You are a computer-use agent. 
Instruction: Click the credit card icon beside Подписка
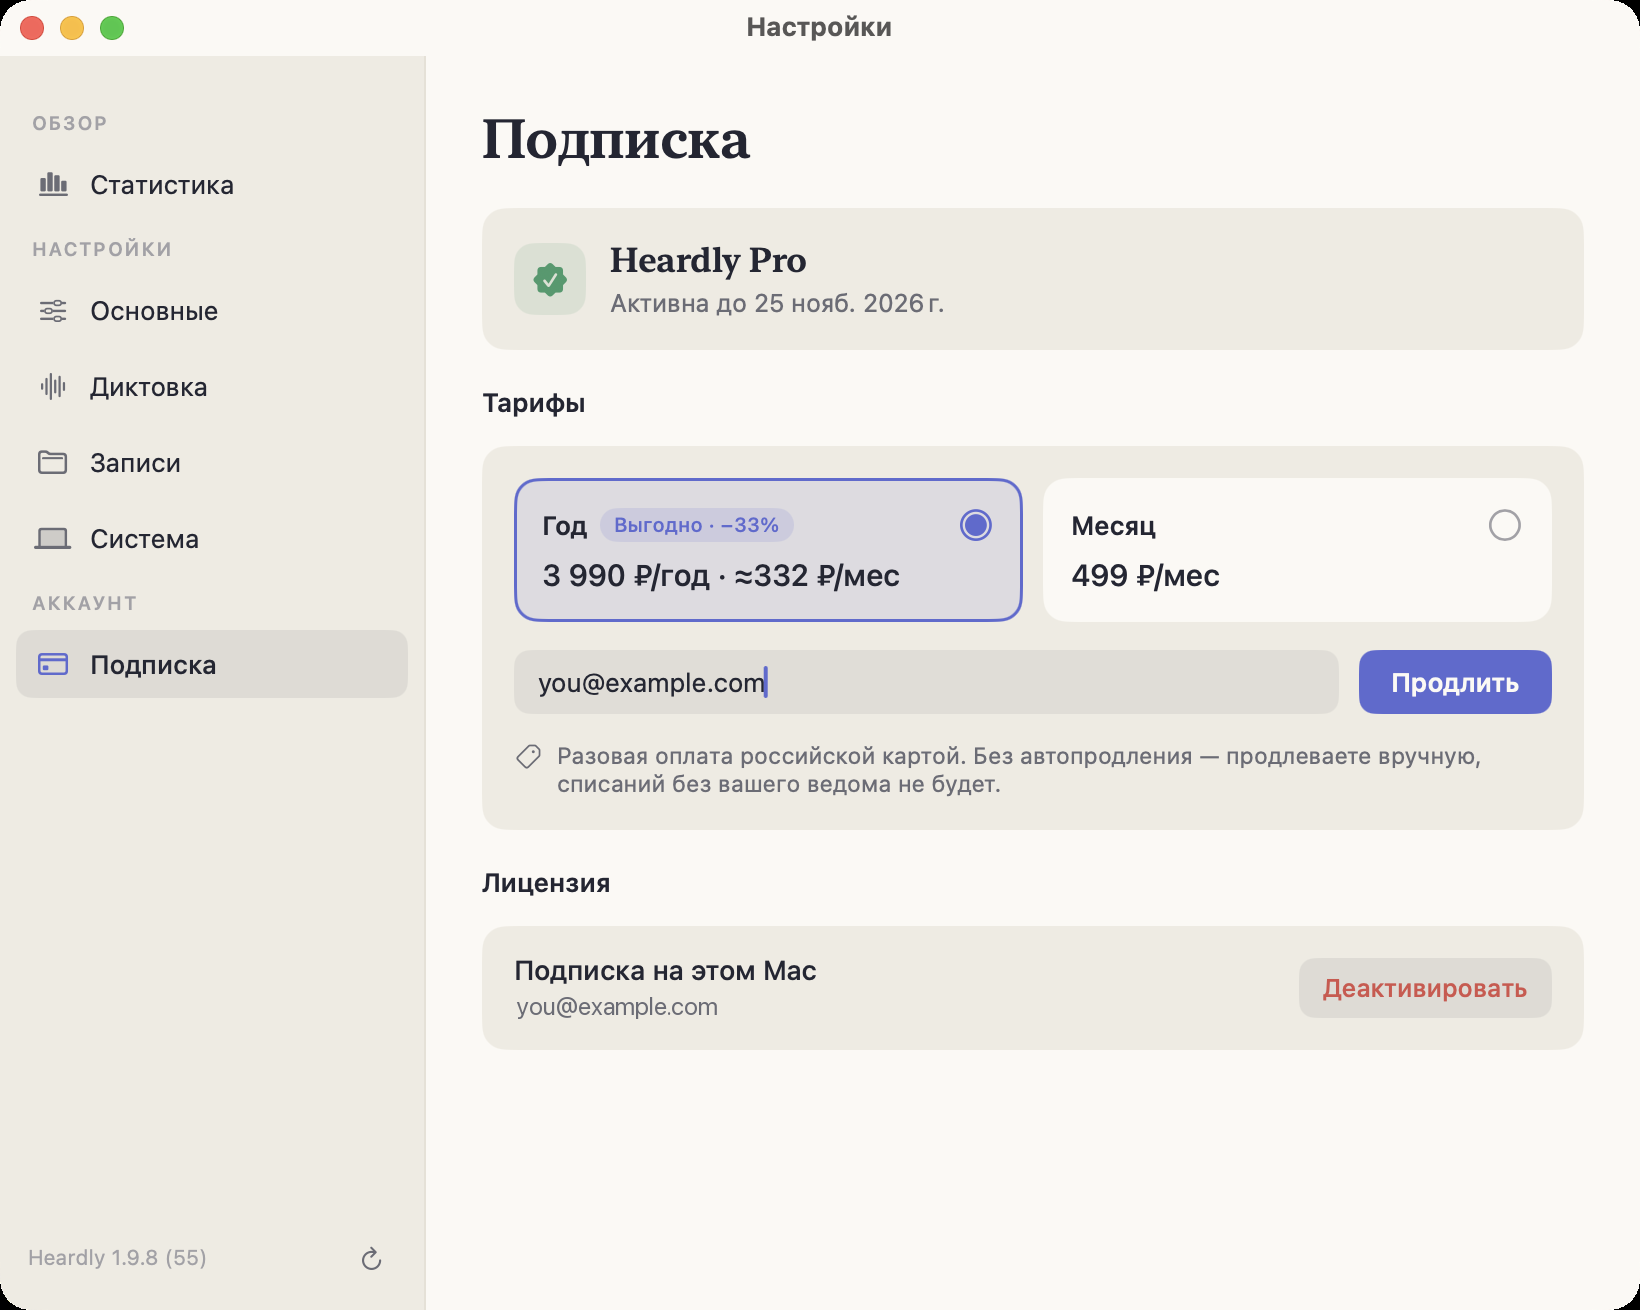(x=53, y=664)
